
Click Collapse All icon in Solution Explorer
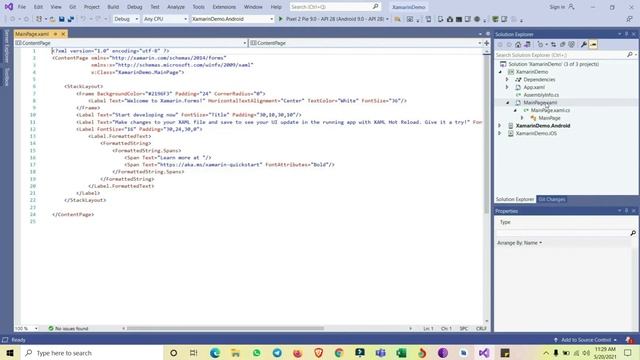tap(562, 44)
